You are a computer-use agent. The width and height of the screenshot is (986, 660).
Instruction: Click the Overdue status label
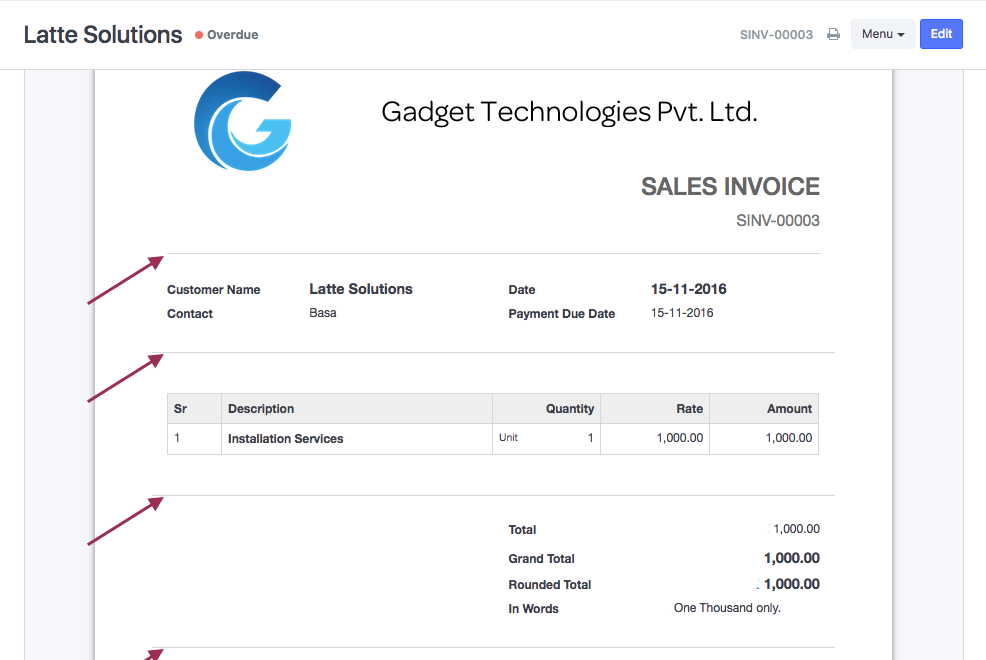pyautogui.click(x=232, y=35)
